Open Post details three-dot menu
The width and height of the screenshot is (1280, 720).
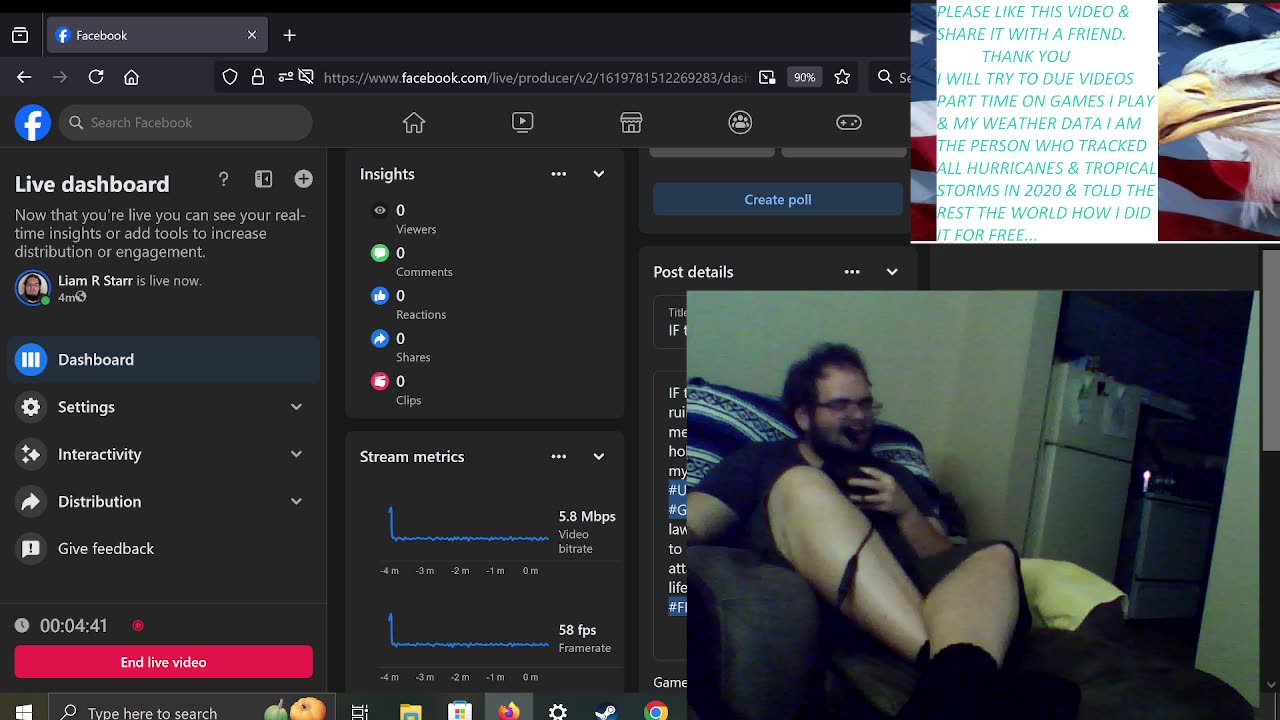pos(852,272)
